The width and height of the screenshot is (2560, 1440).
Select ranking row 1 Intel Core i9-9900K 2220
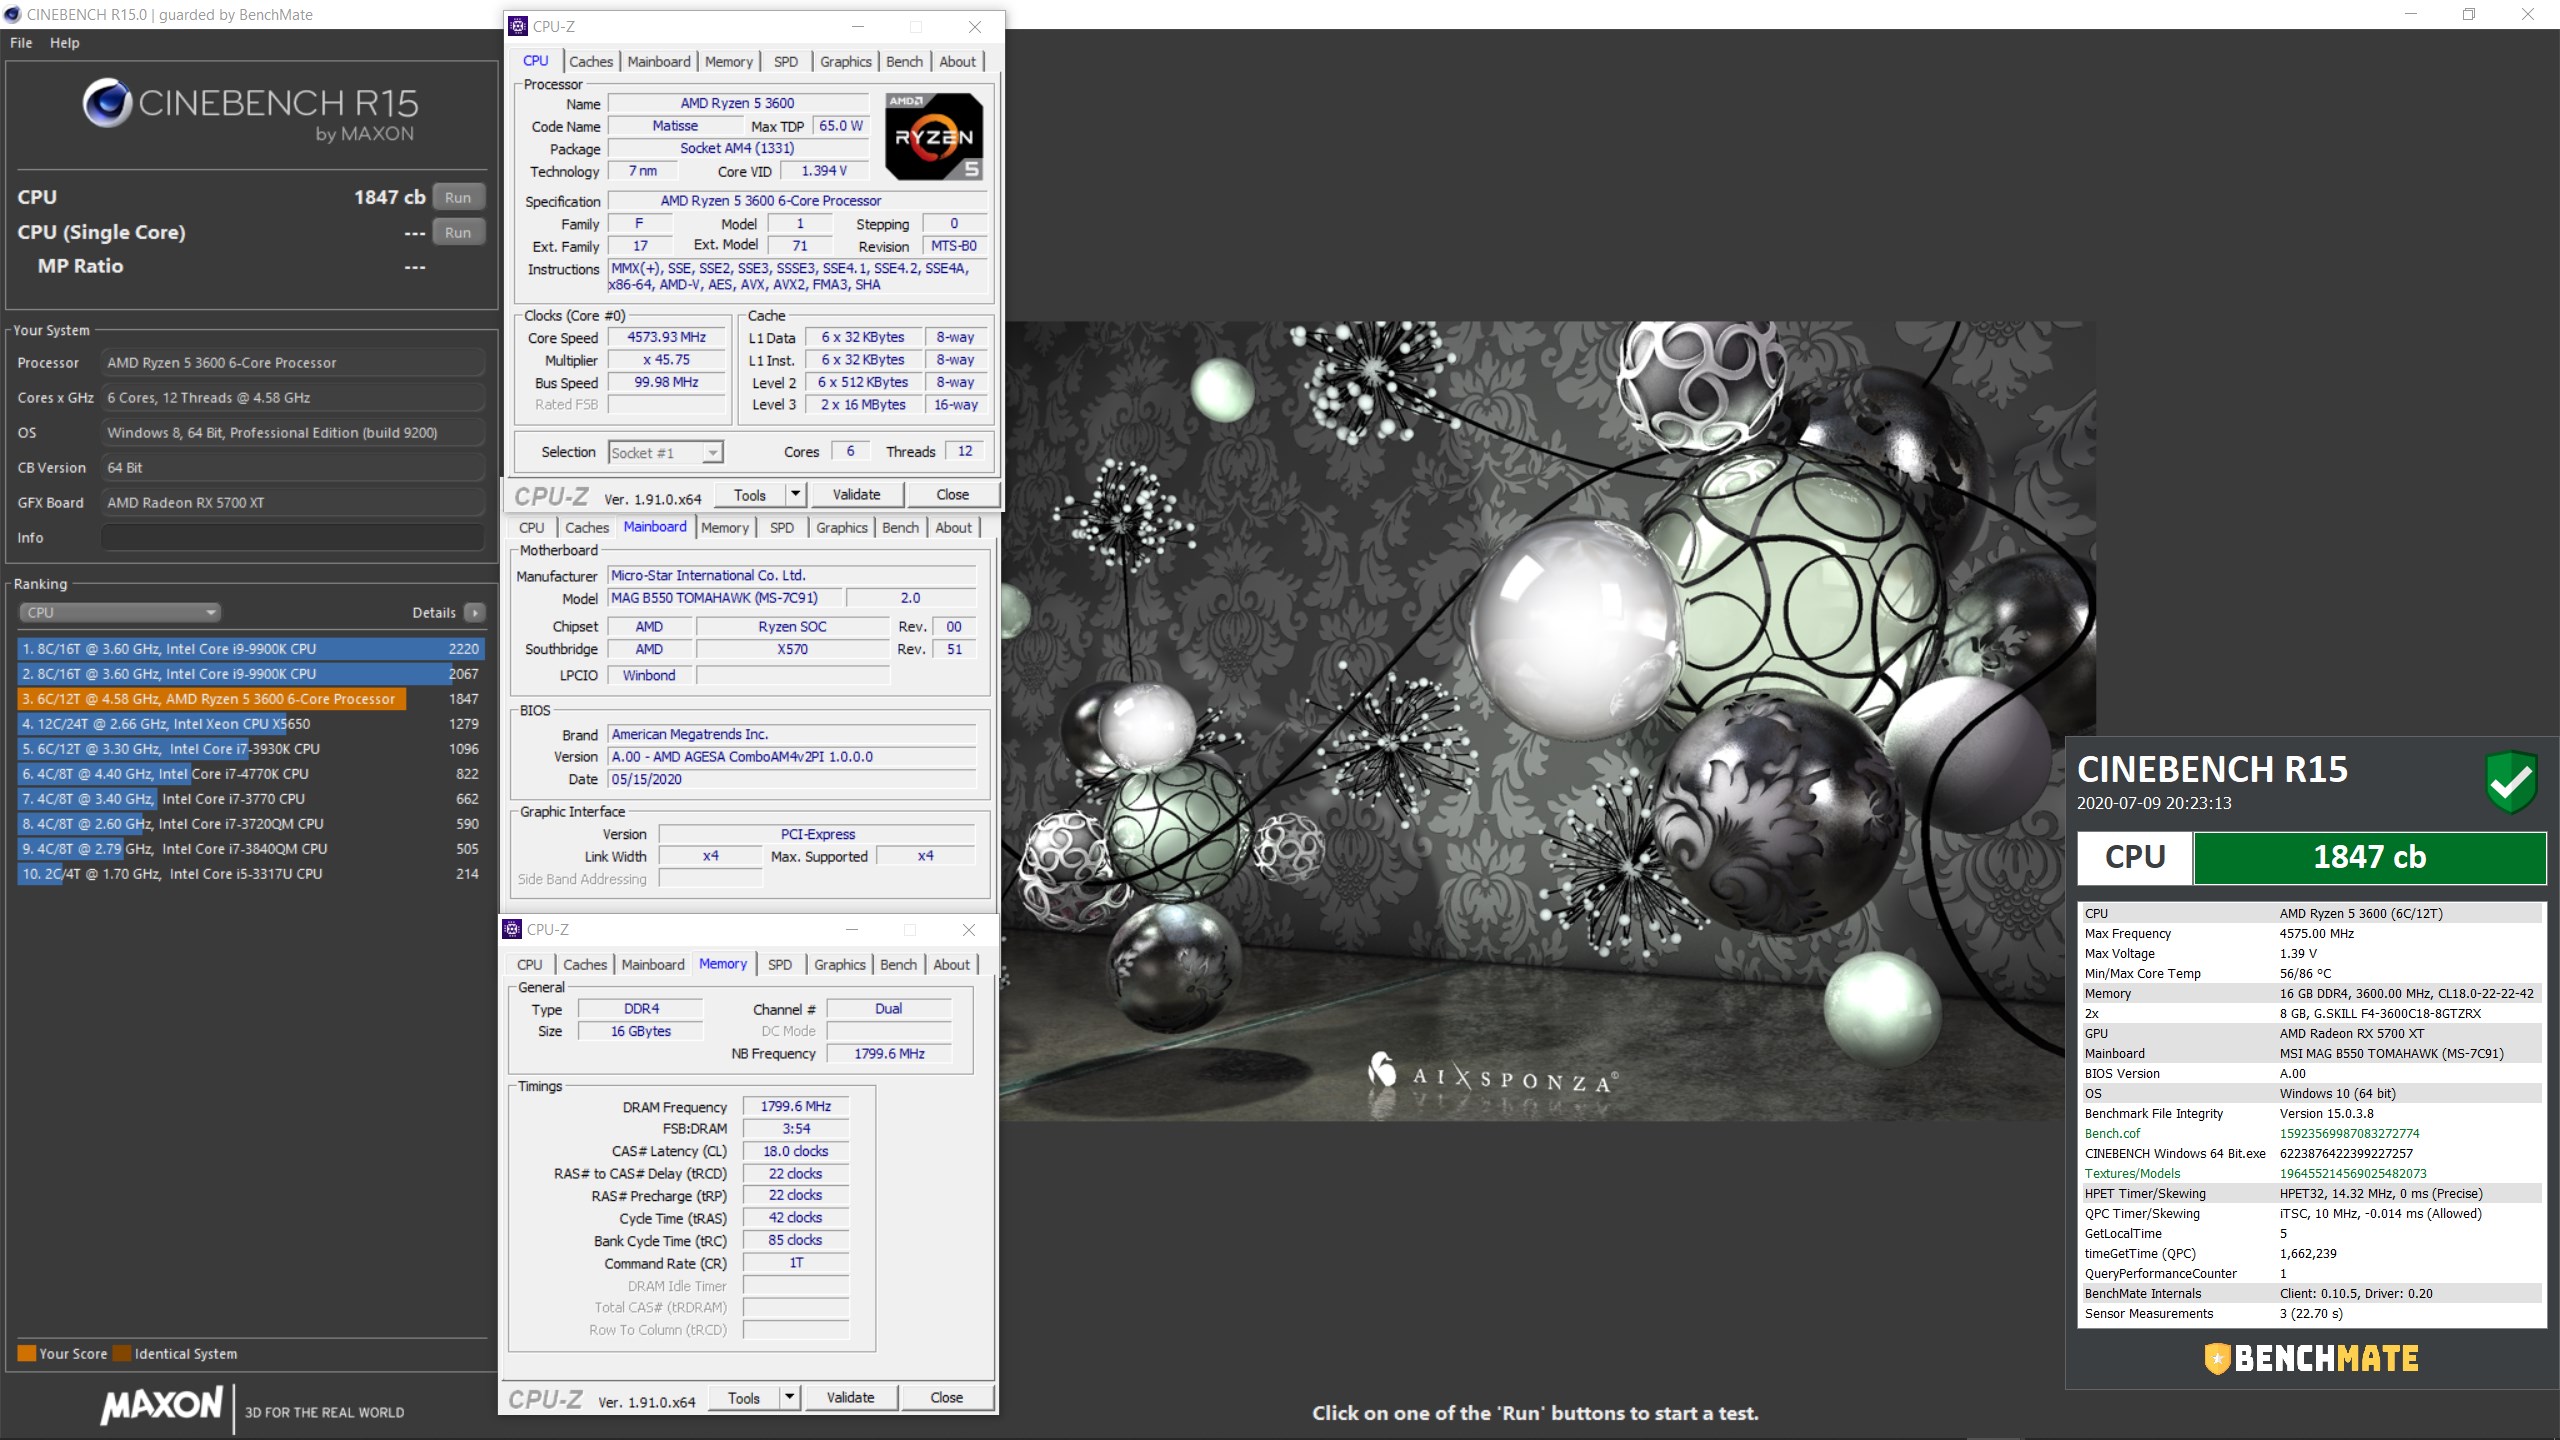(x=251, y=649)
